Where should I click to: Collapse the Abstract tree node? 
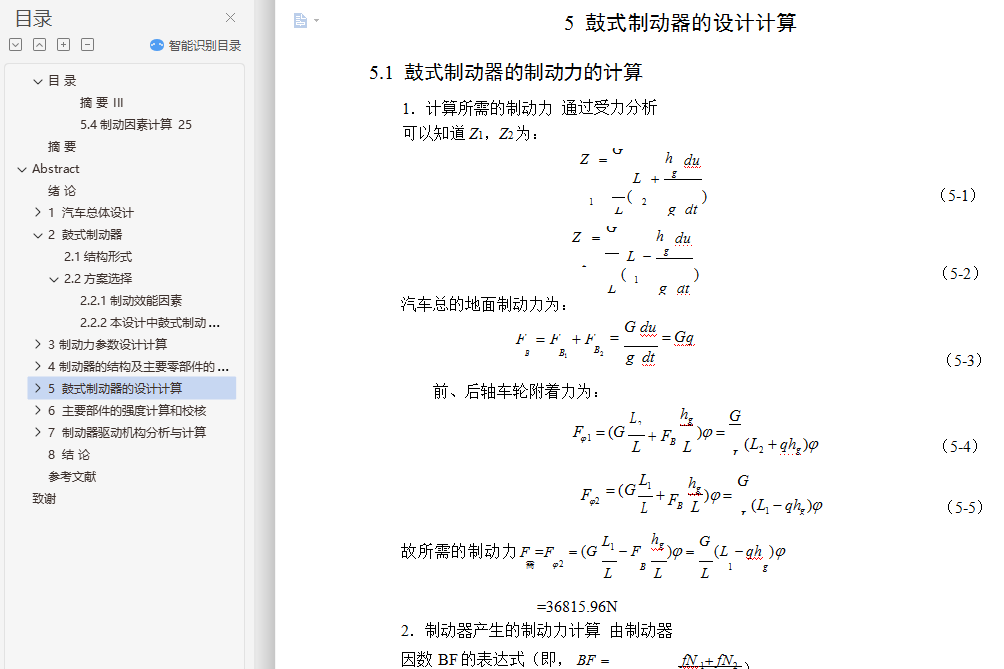pyautogui.click(x=22, y=170)
